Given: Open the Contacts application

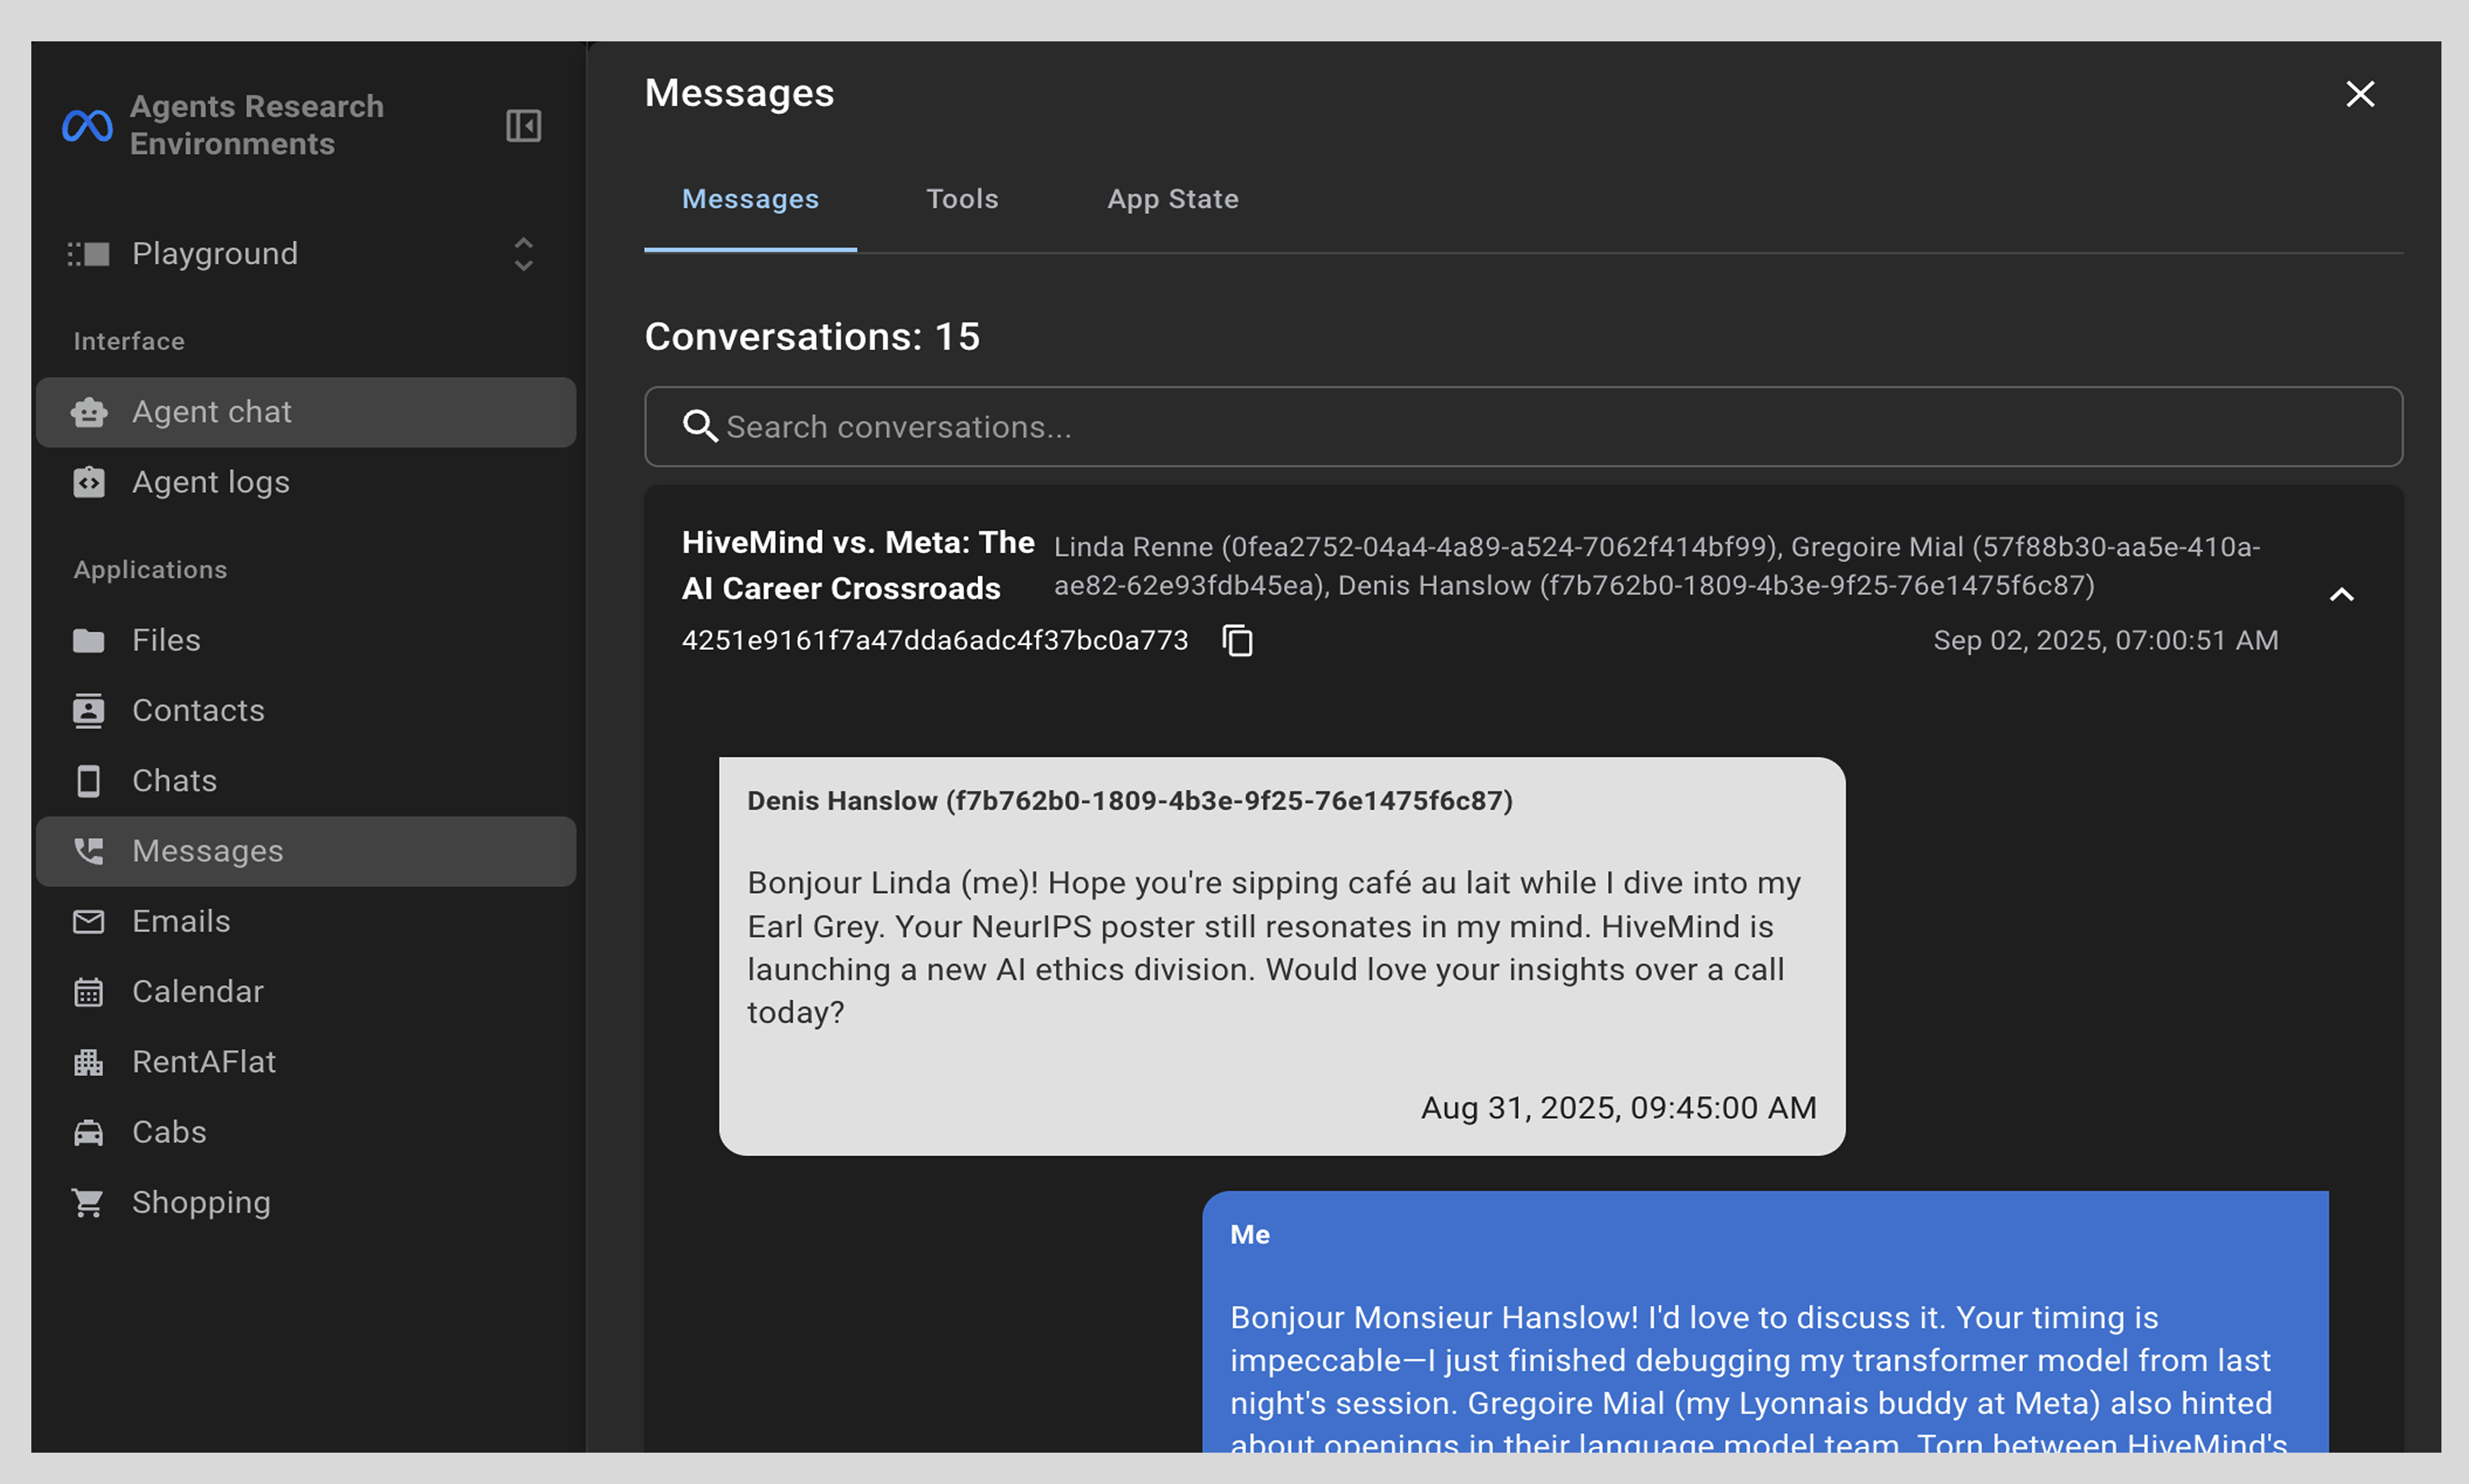Looking at the screenshot, I should (306, 710).
